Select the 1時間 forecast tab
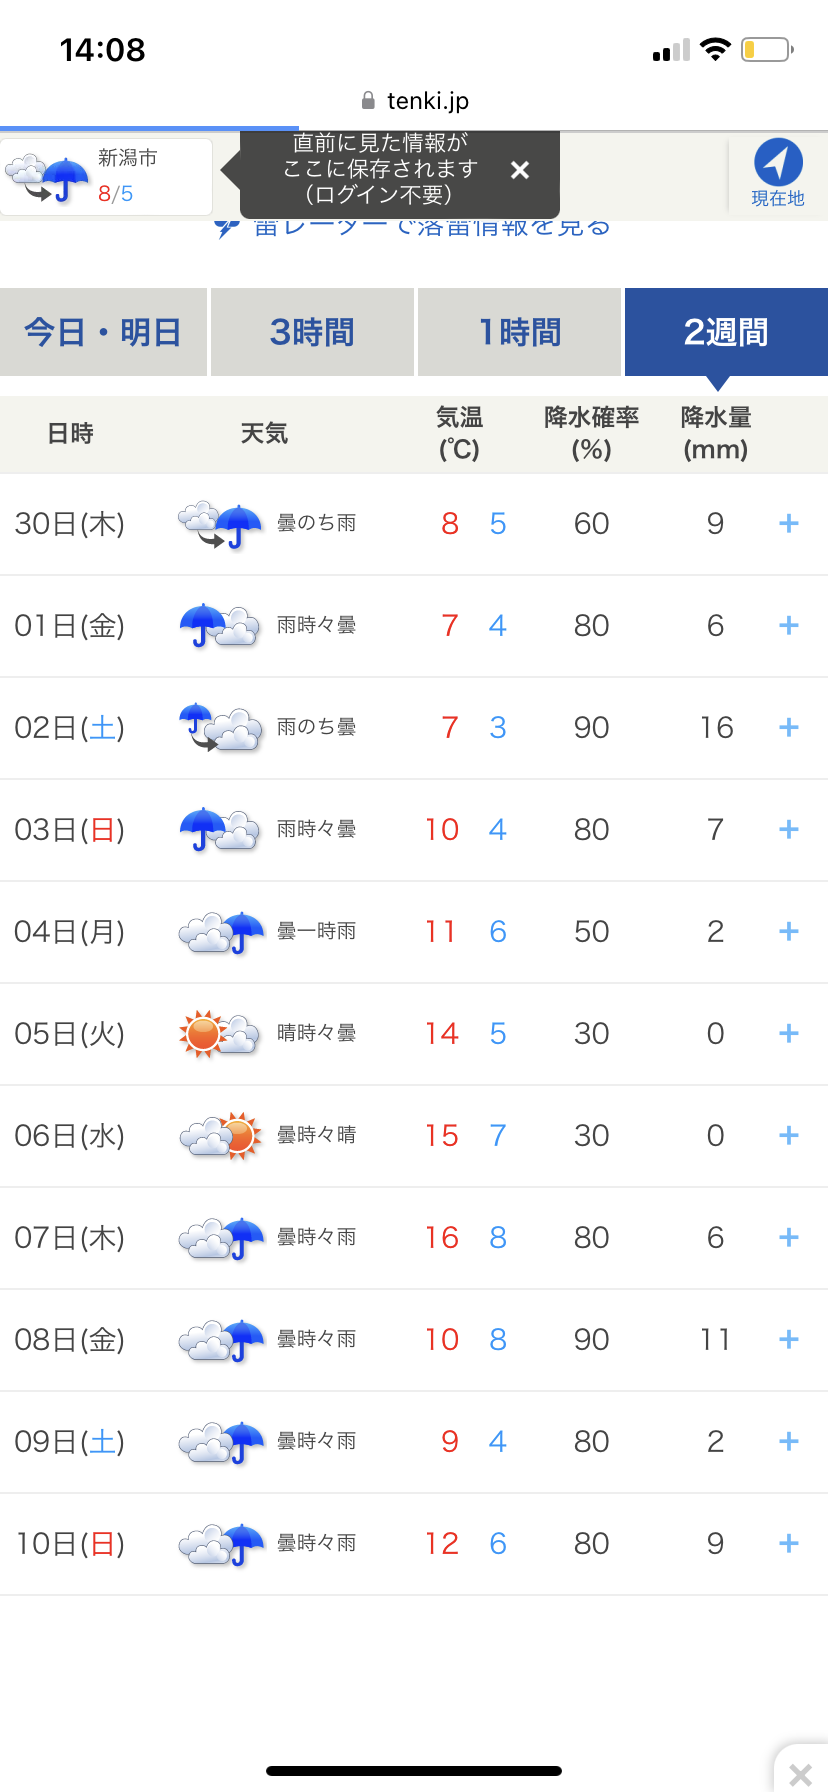The height and width of the screenshot is (1792, 828). (x=519, y=332)
